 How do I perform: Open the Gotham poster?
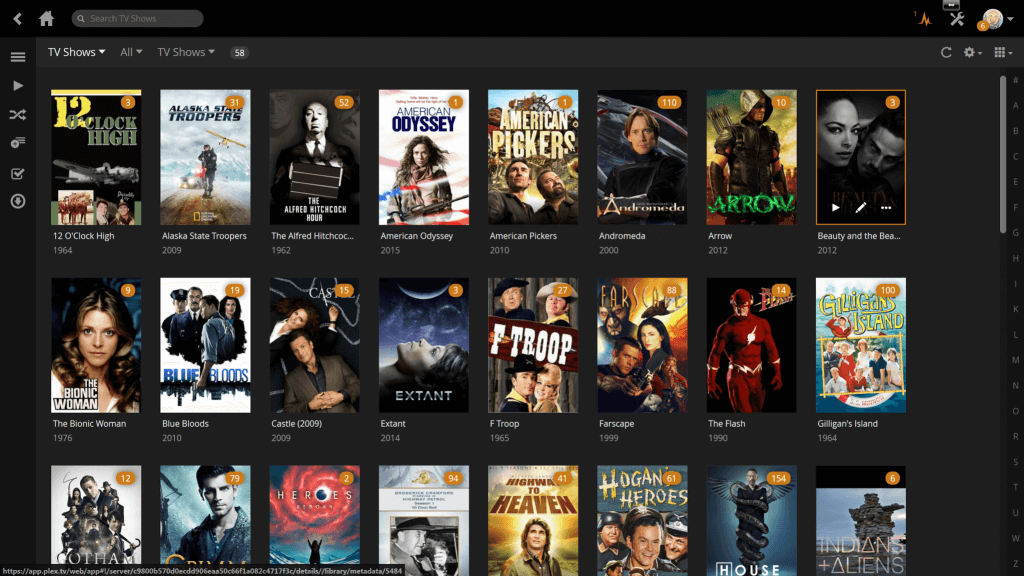pos(96,520)
